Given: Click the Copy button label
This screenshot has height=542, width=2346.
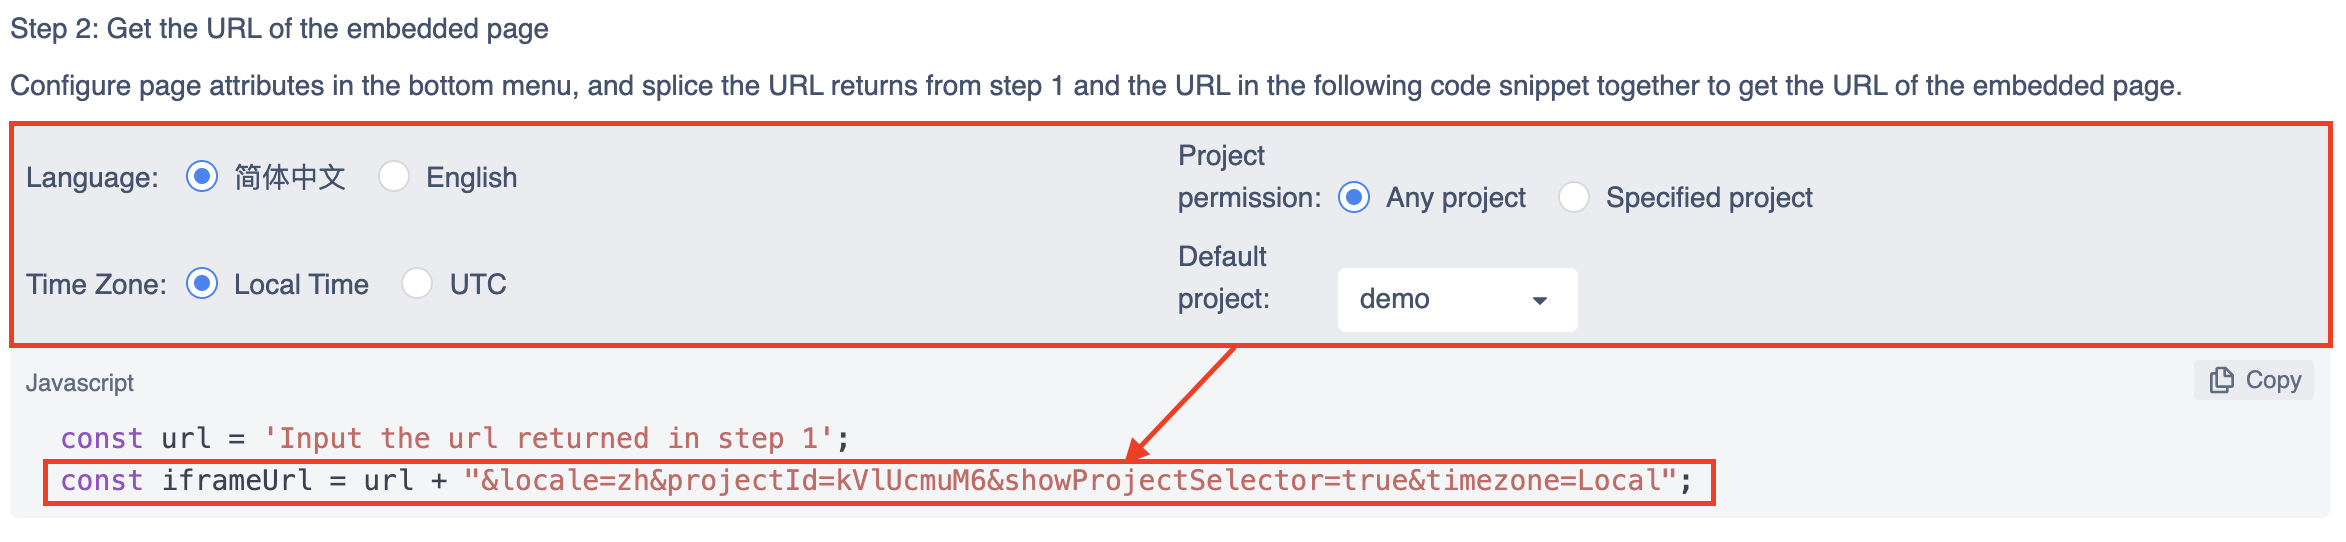Looking at the screenshot, I should pyautogui.click(x=2273, y=380).
